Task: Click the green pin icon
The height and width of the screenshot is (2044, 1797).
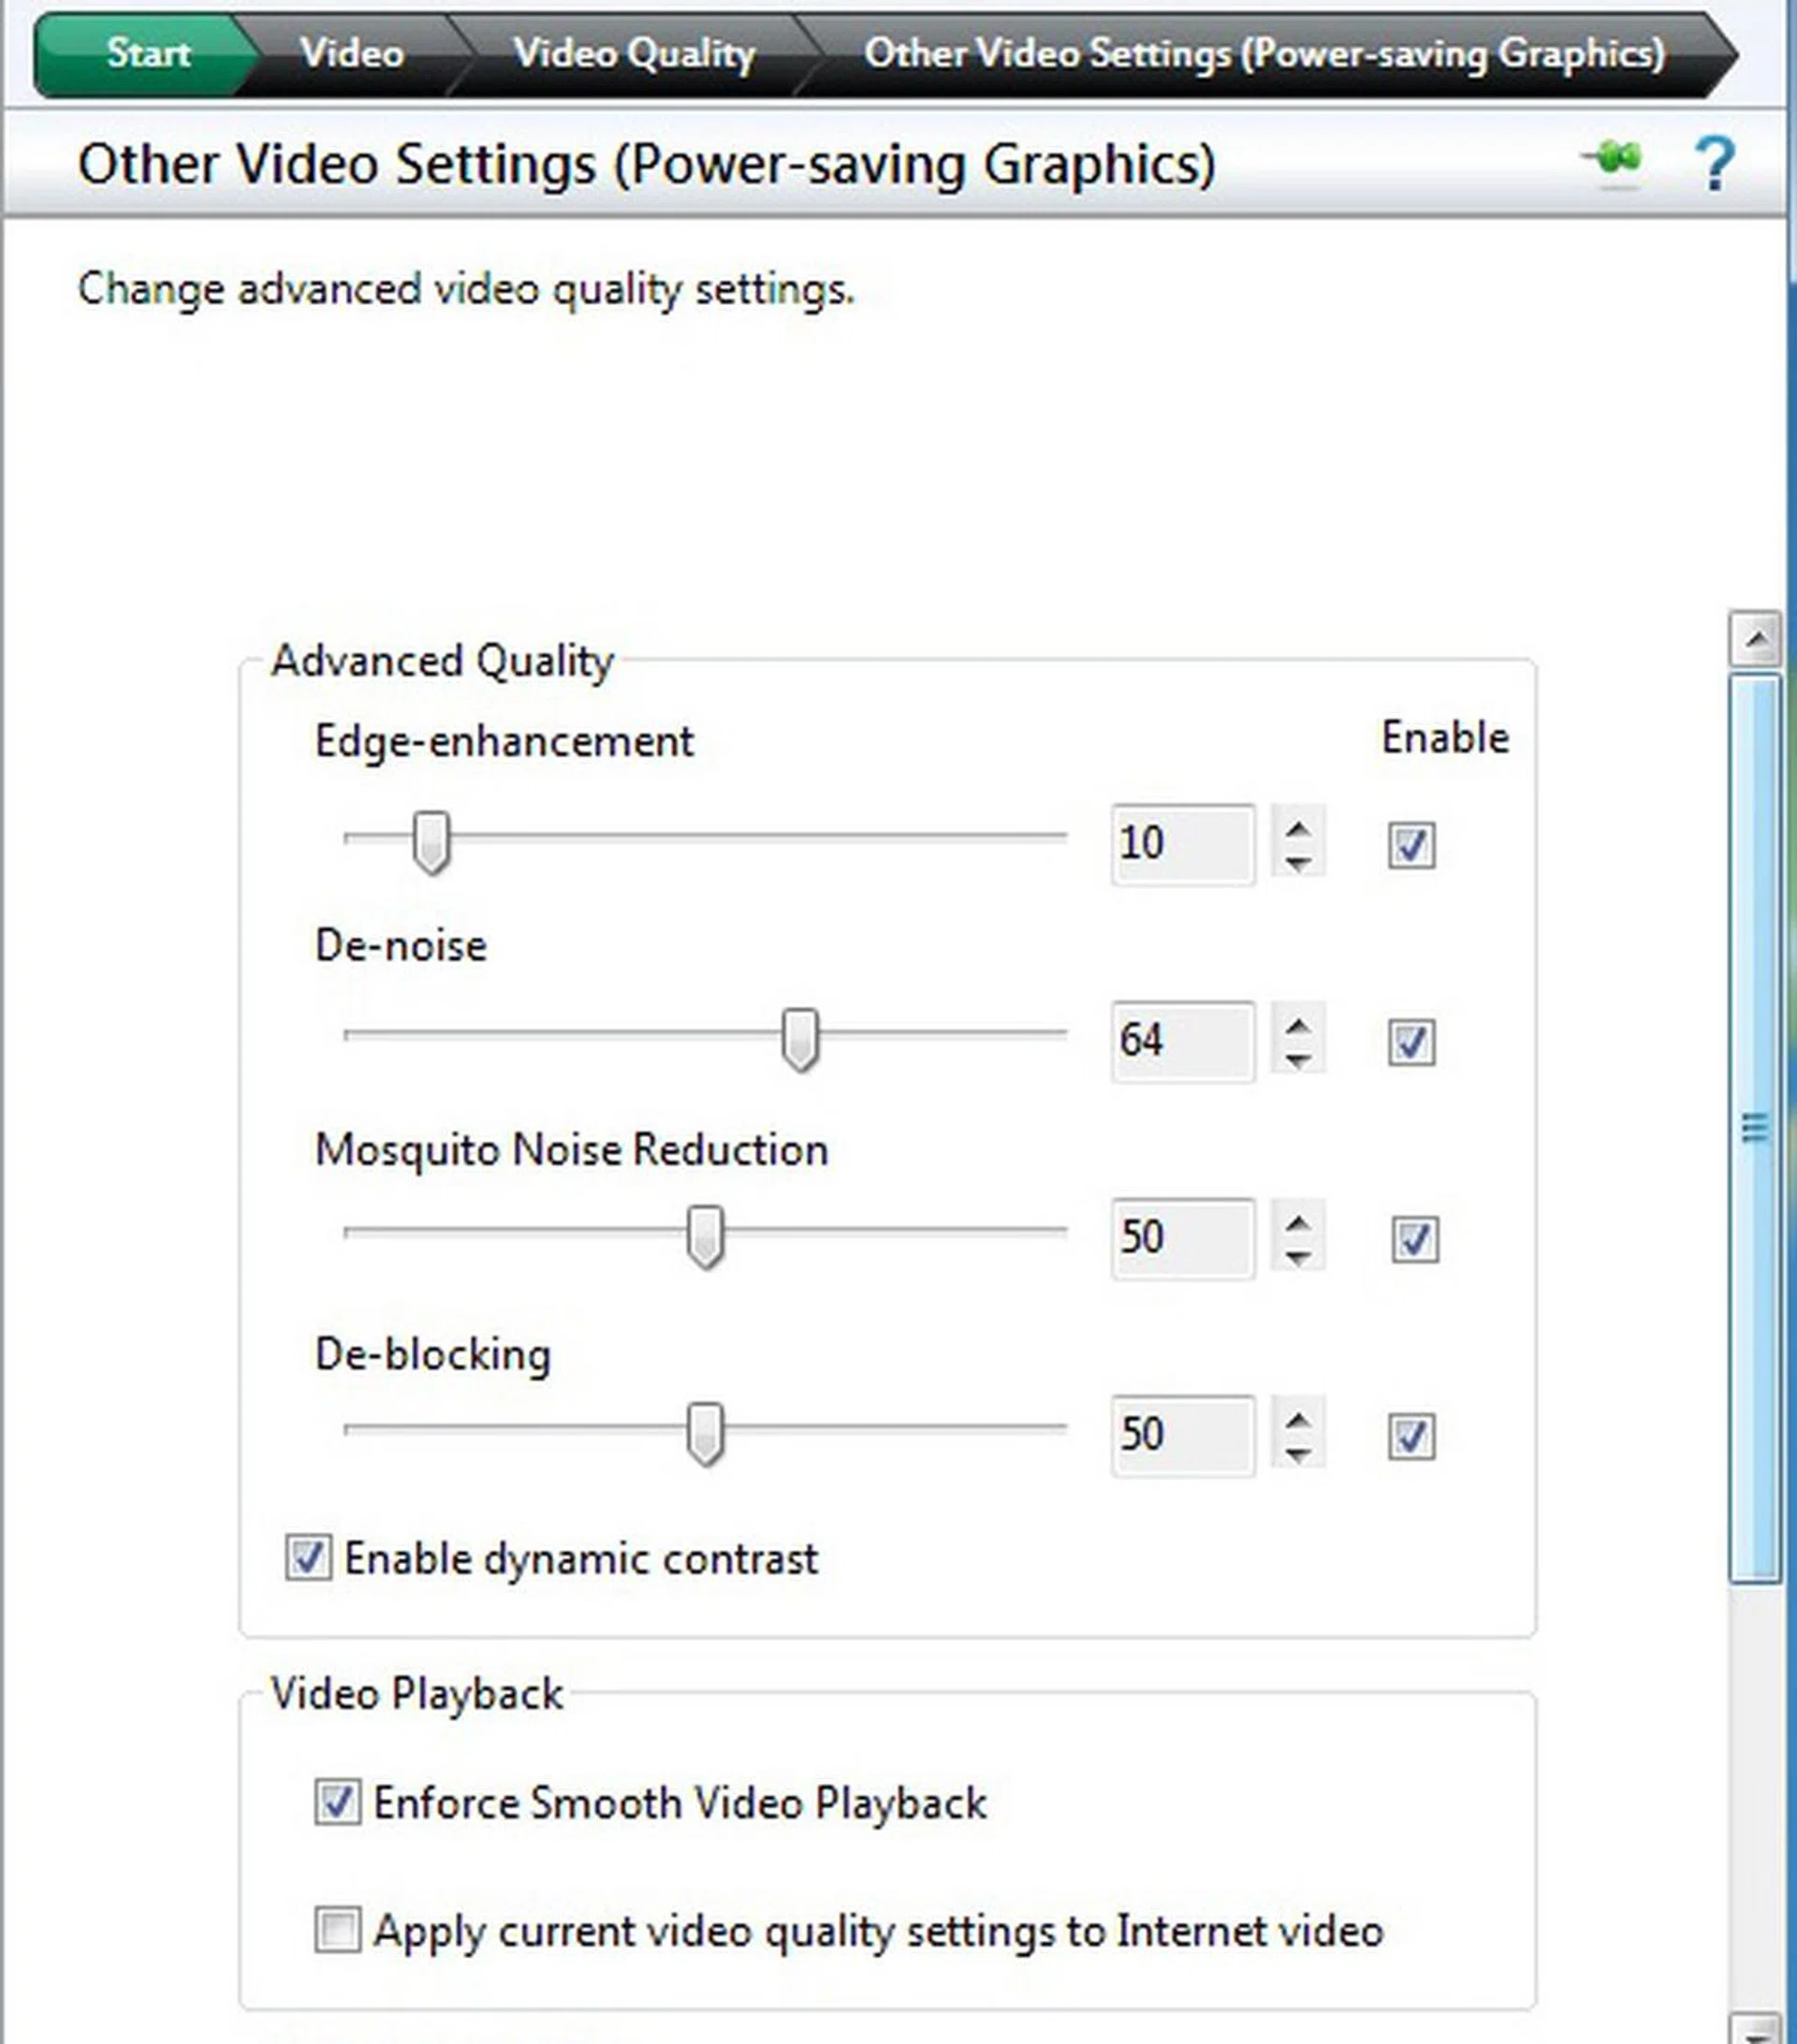Action: click(x=1612, y=161)
